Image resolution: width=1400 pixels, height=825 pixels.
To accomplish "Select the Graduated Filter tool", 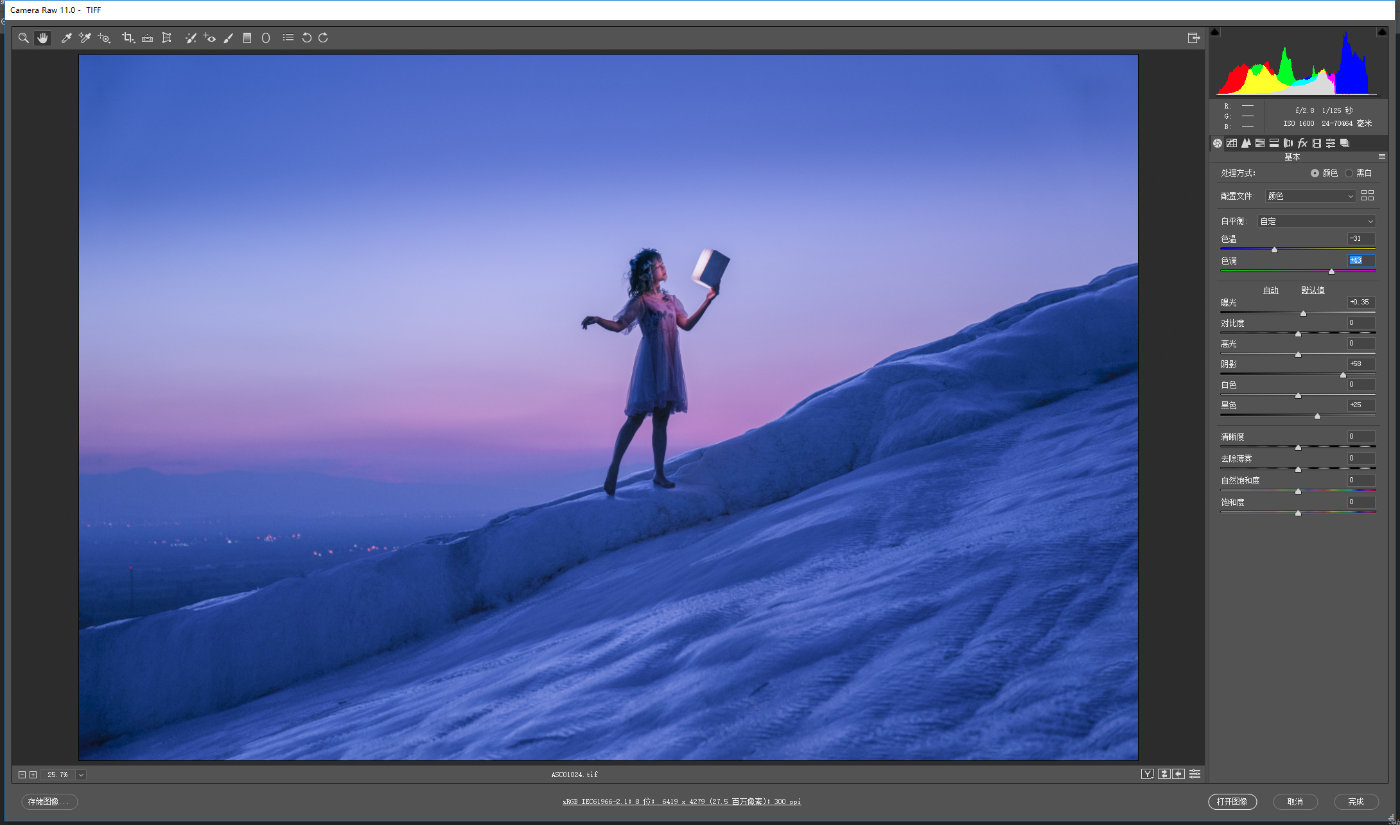I will 247,38.
